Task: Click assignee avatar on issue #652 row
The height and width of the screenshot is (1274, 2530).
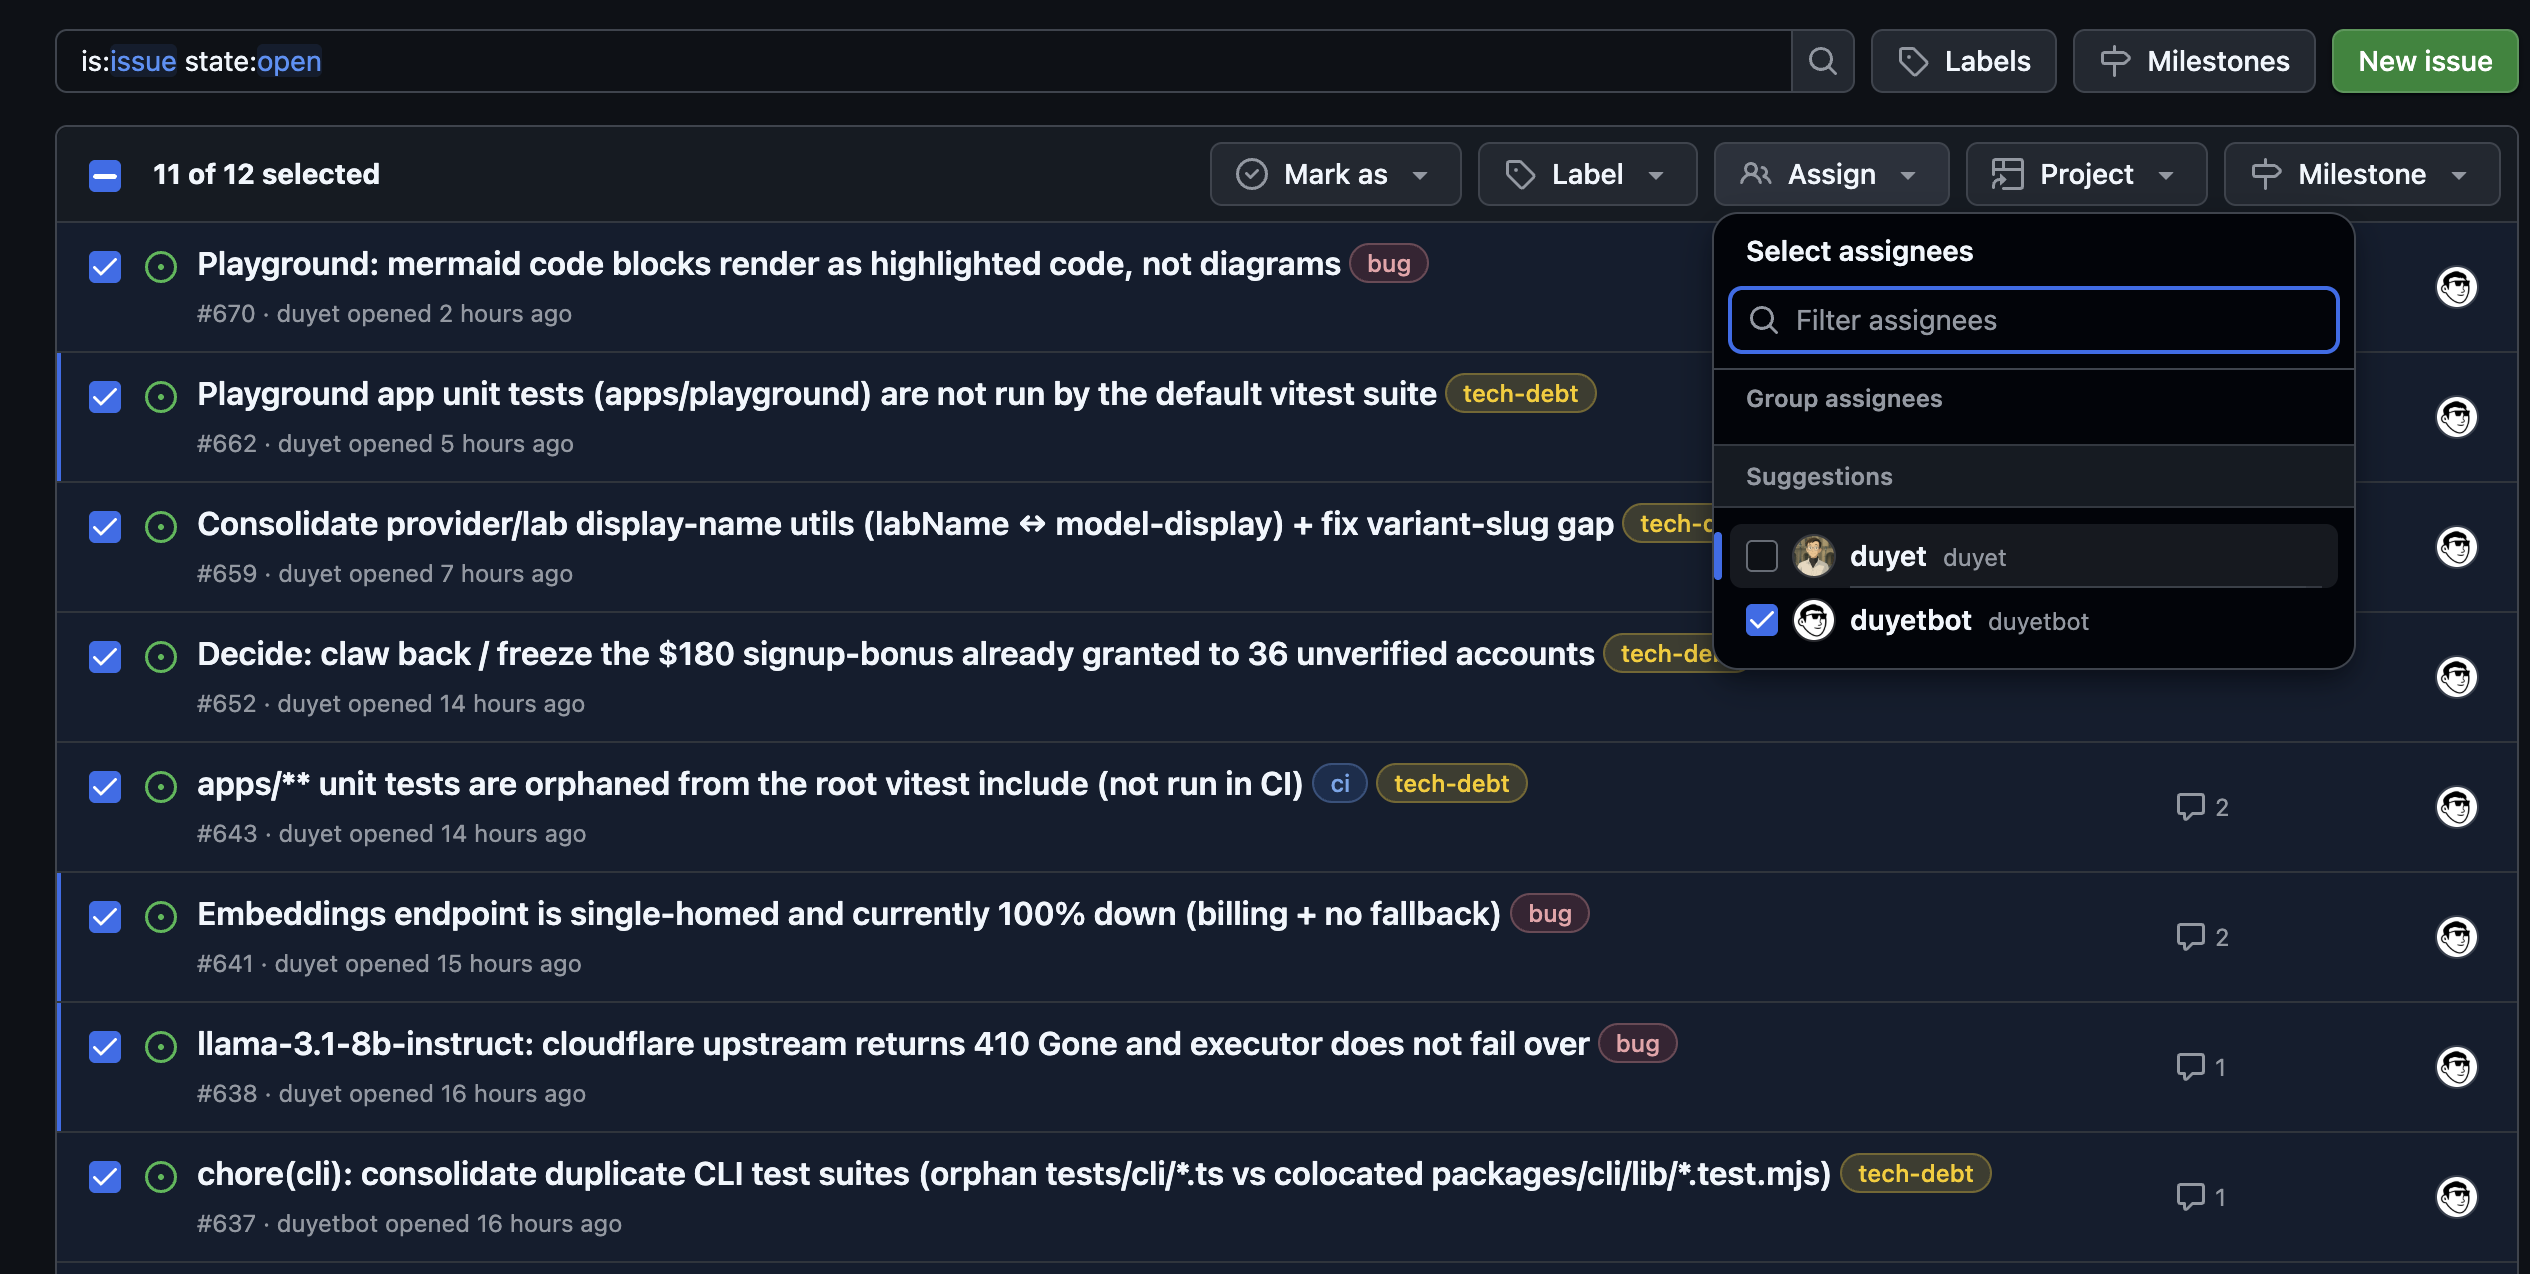Action: point(2456,677)
